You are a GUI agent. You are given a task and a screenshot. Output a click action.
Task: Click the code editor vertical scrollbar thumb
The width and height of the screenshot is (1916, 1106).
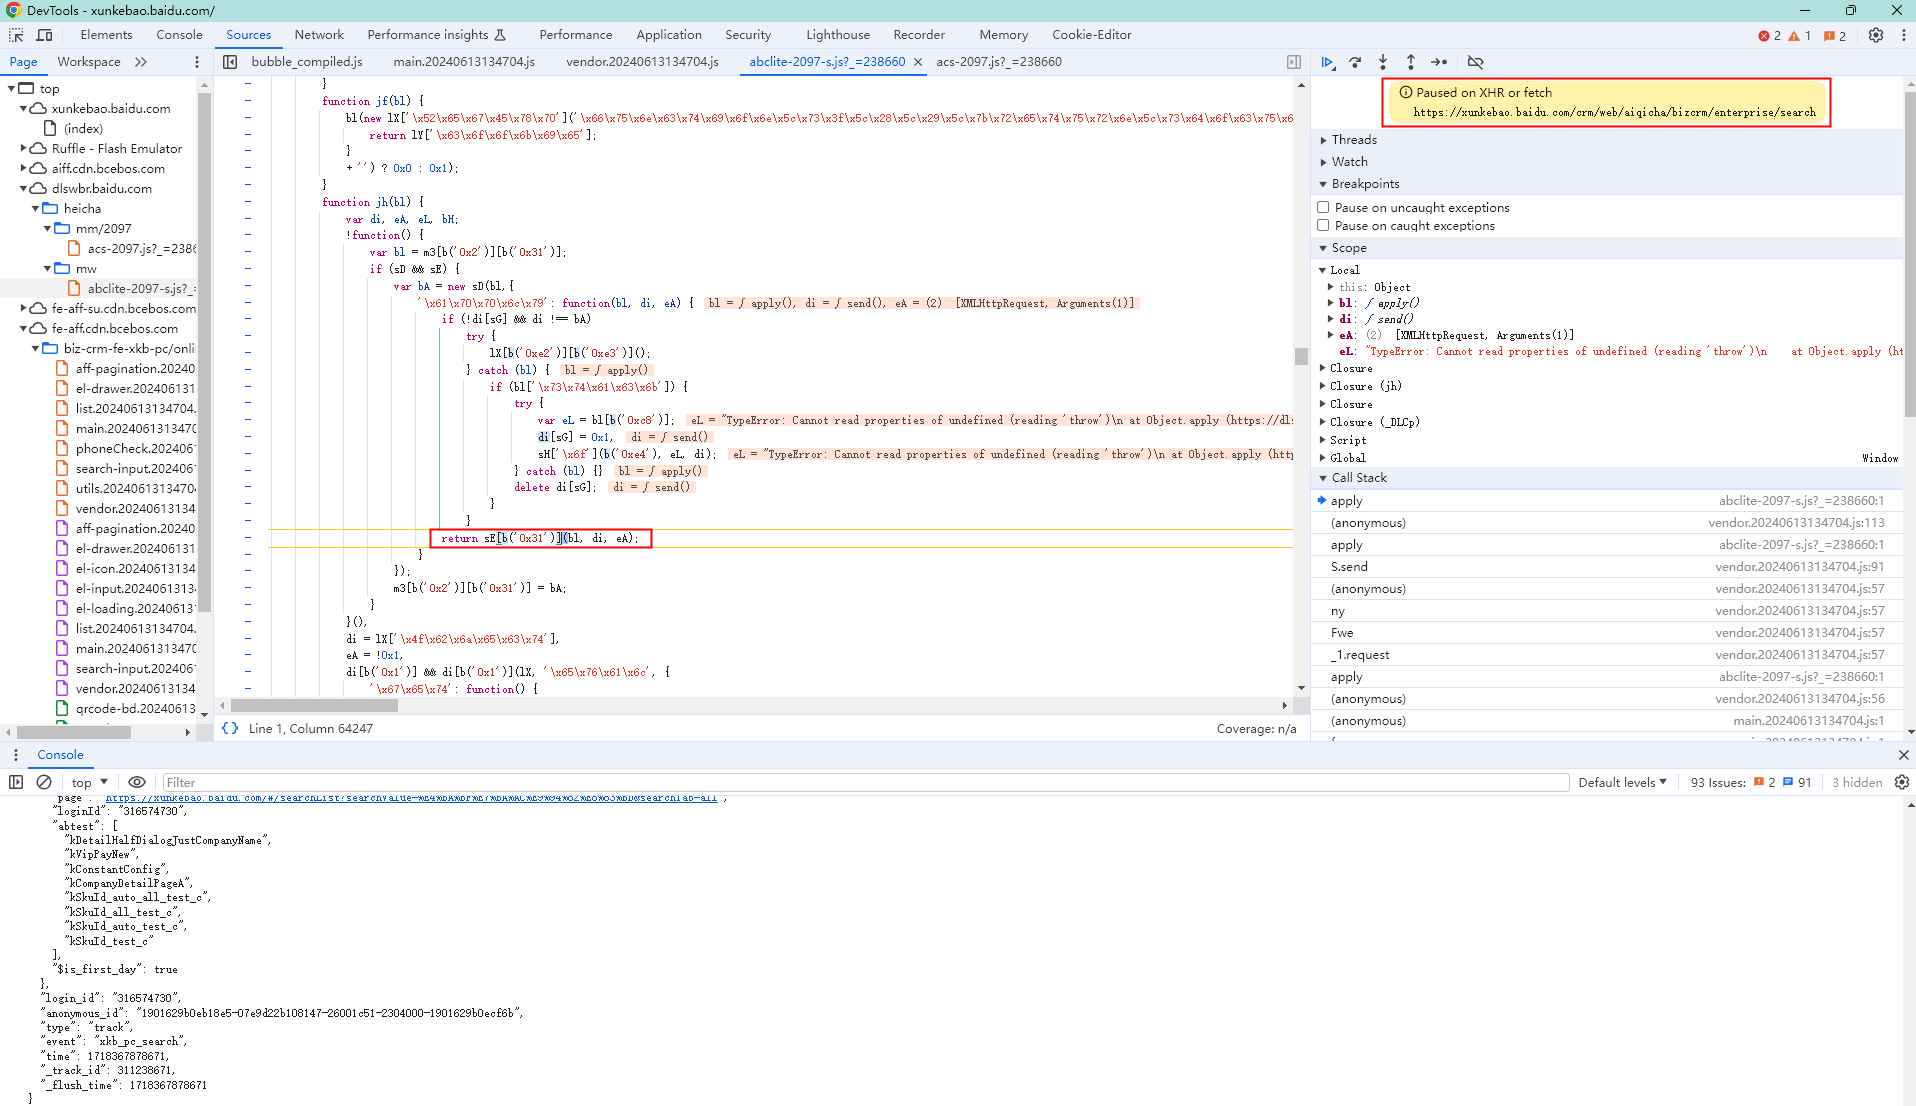[1301, 356]
